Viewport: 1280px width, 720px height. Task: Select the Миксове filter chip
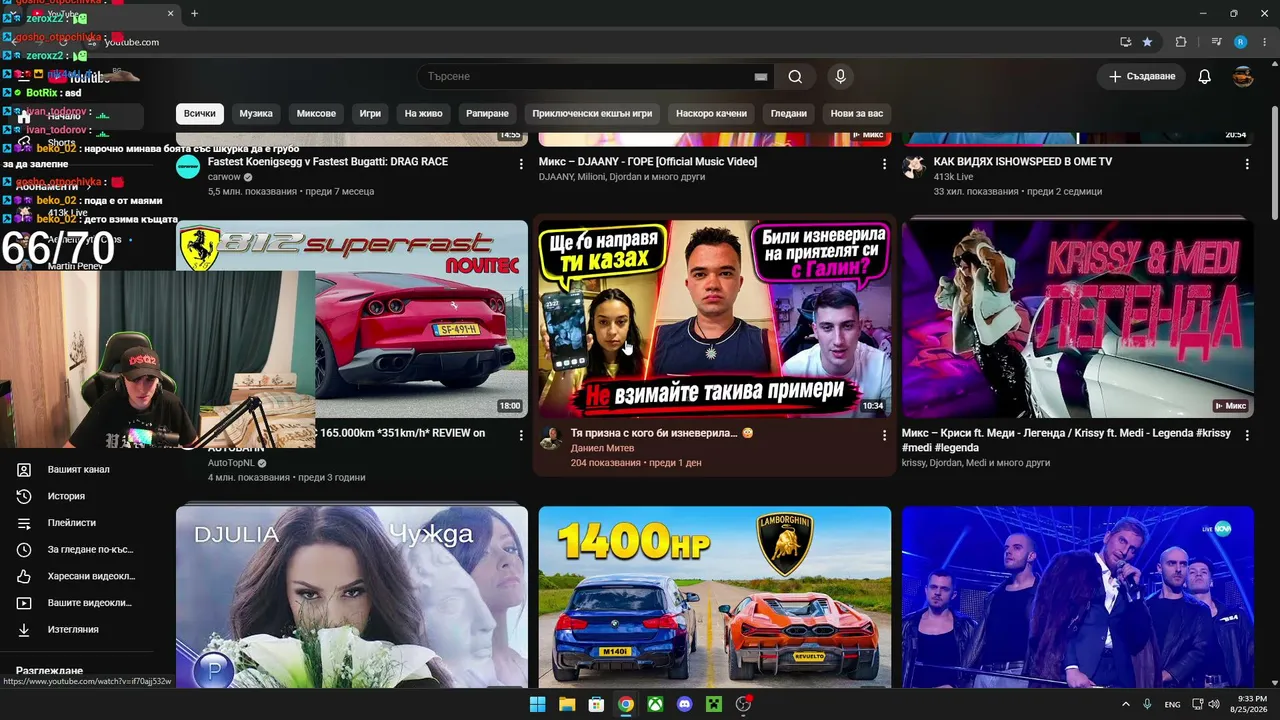[x=316, y=114]
